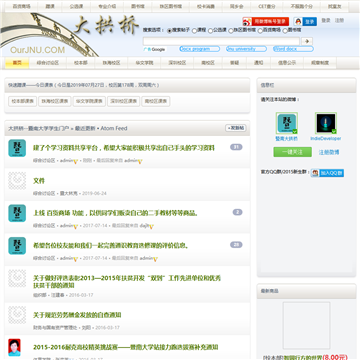Open the docx program ad link
360x360 pixels.
pos(199,49)
